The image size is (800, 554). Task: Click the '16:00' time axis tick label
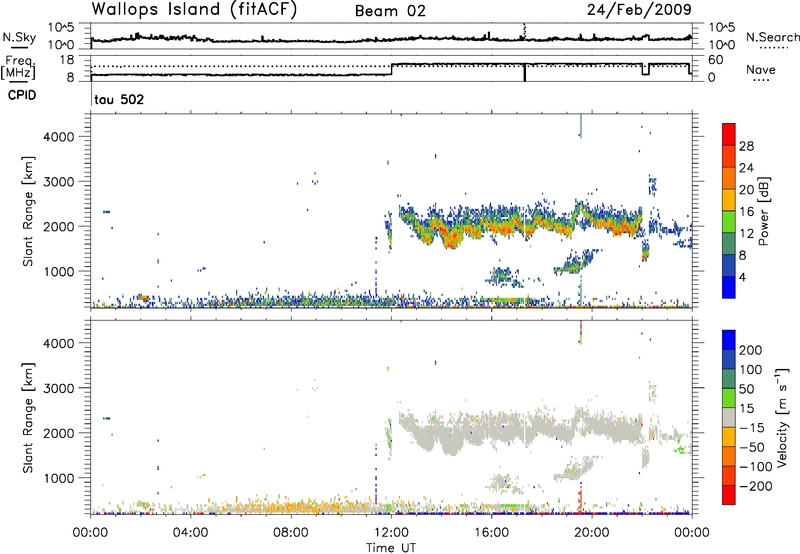click(491, 533)
